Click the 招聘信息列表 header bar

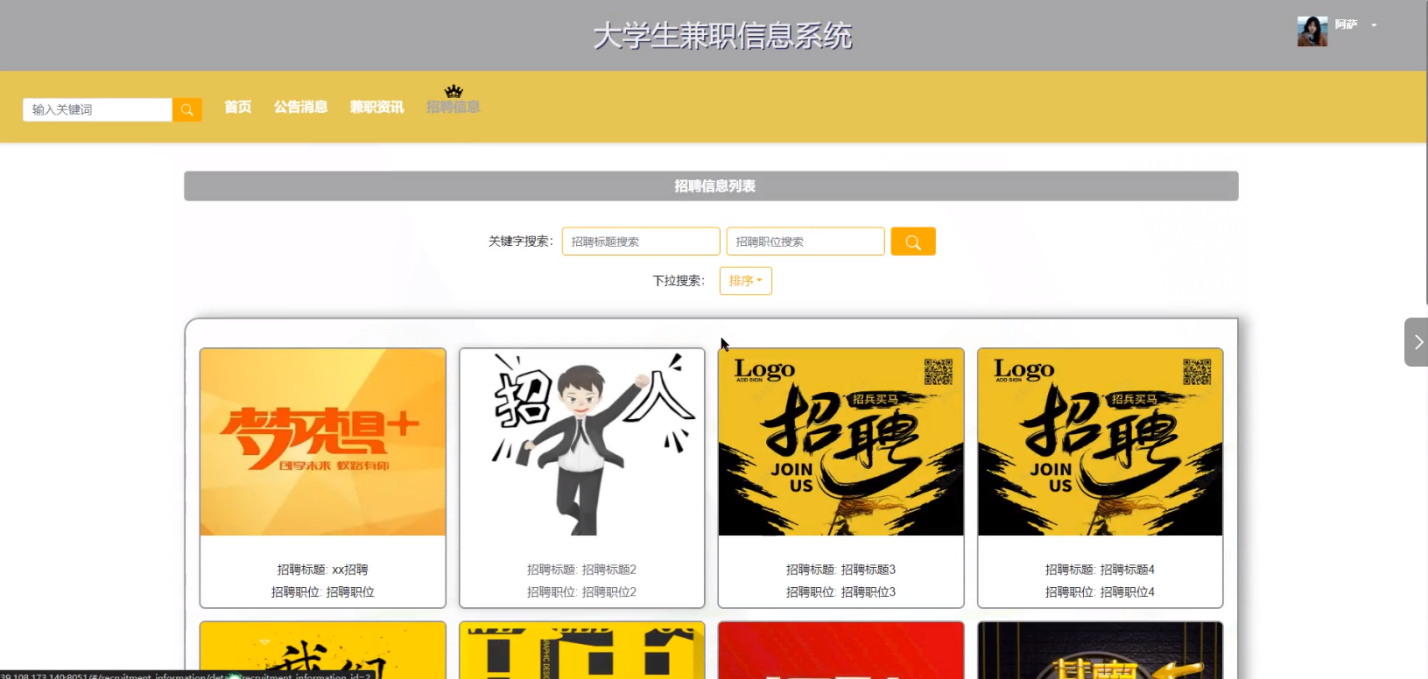711,186
